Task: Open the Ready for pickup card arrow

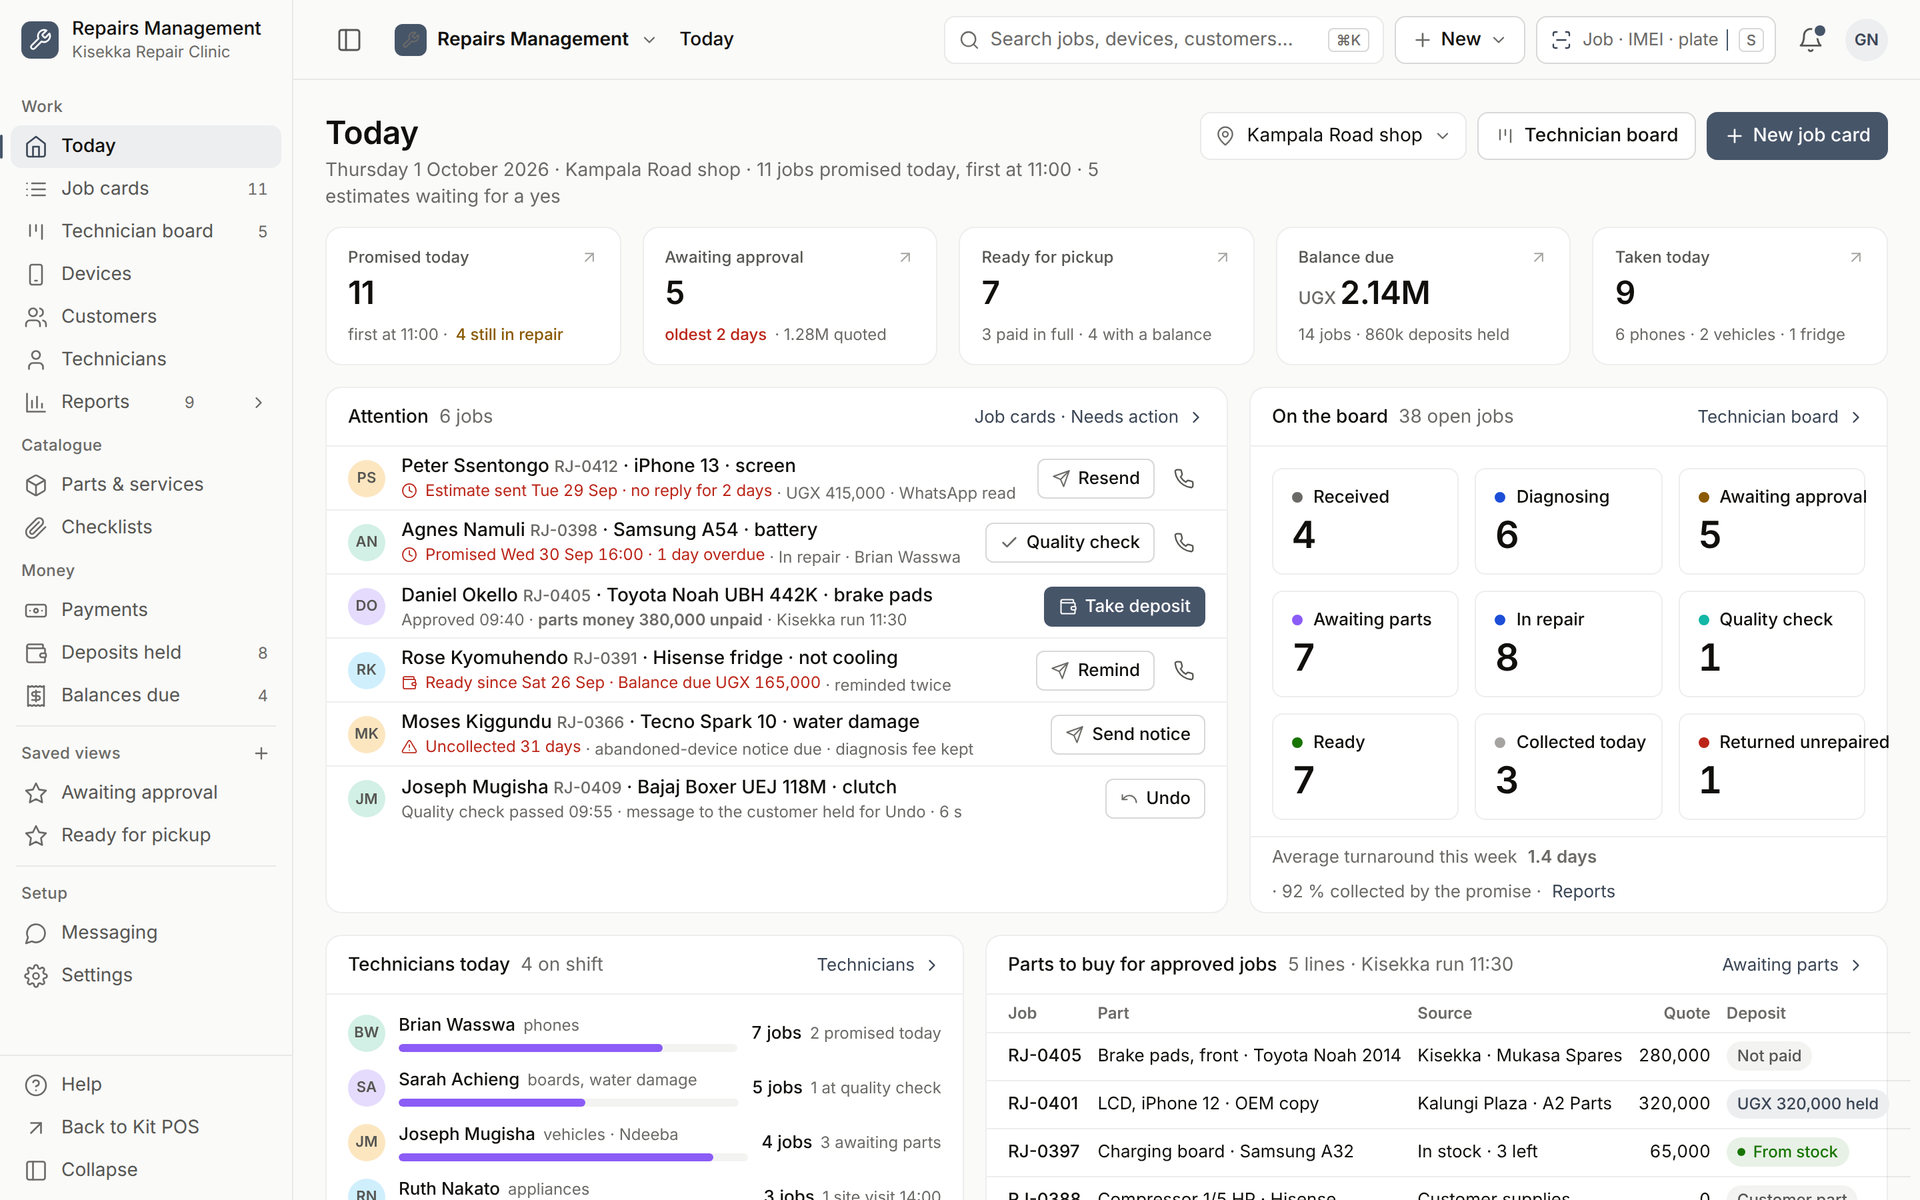Action: (x=1222, y=257)
